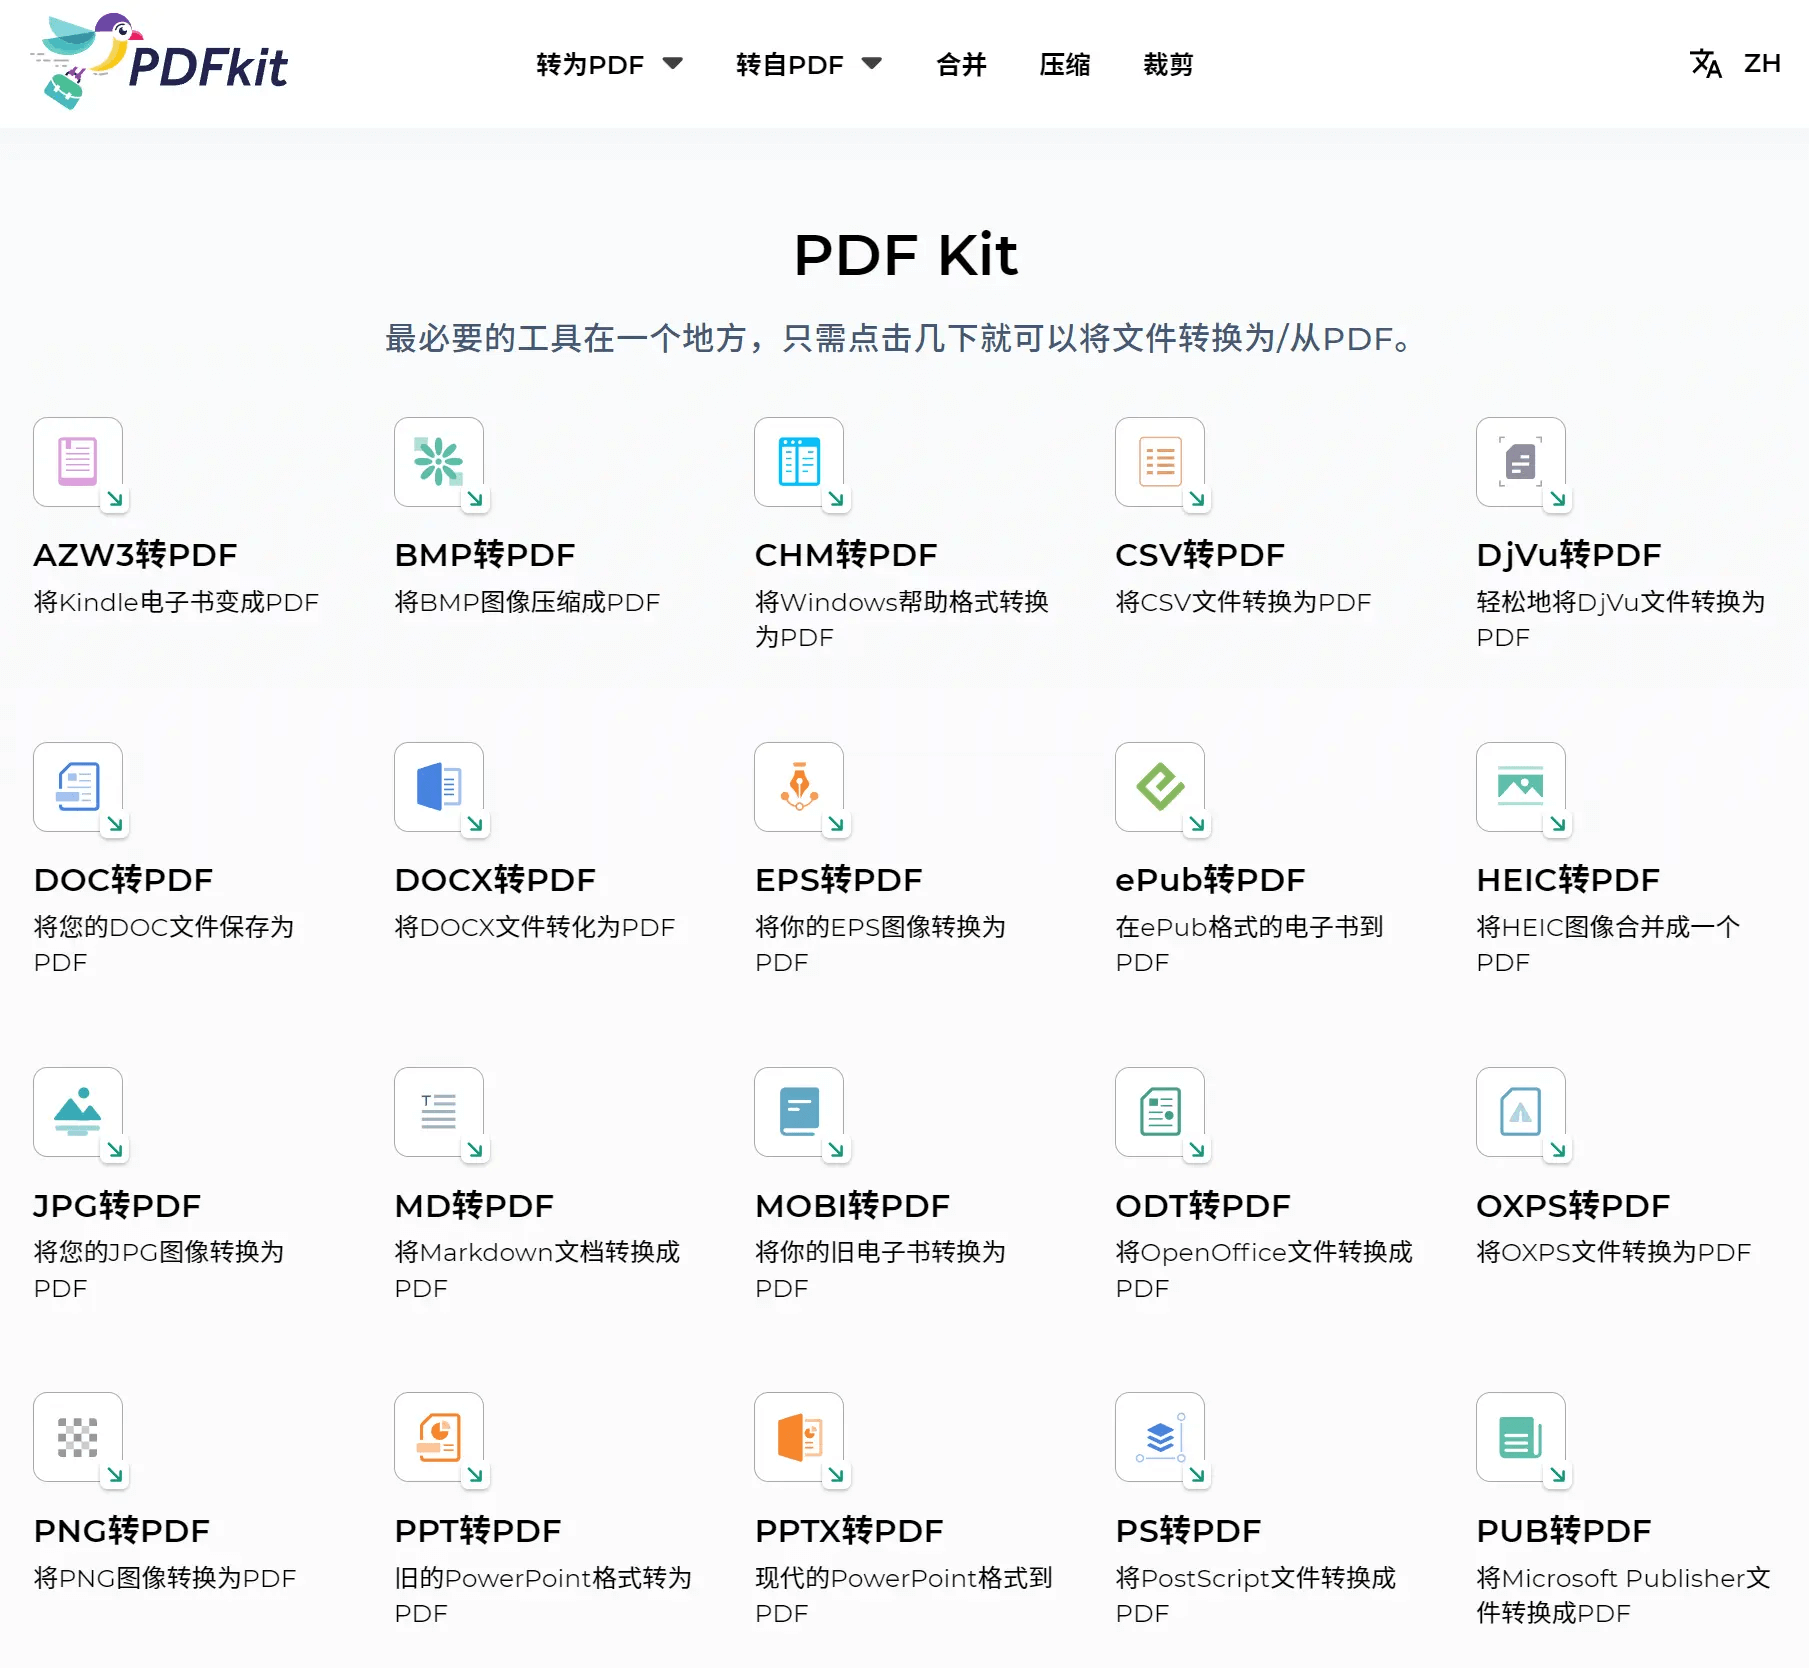This screenshot has height=1668, width=1809.
Task: Select the ePub转PDF green book icon
Action: pos(1158,788)
